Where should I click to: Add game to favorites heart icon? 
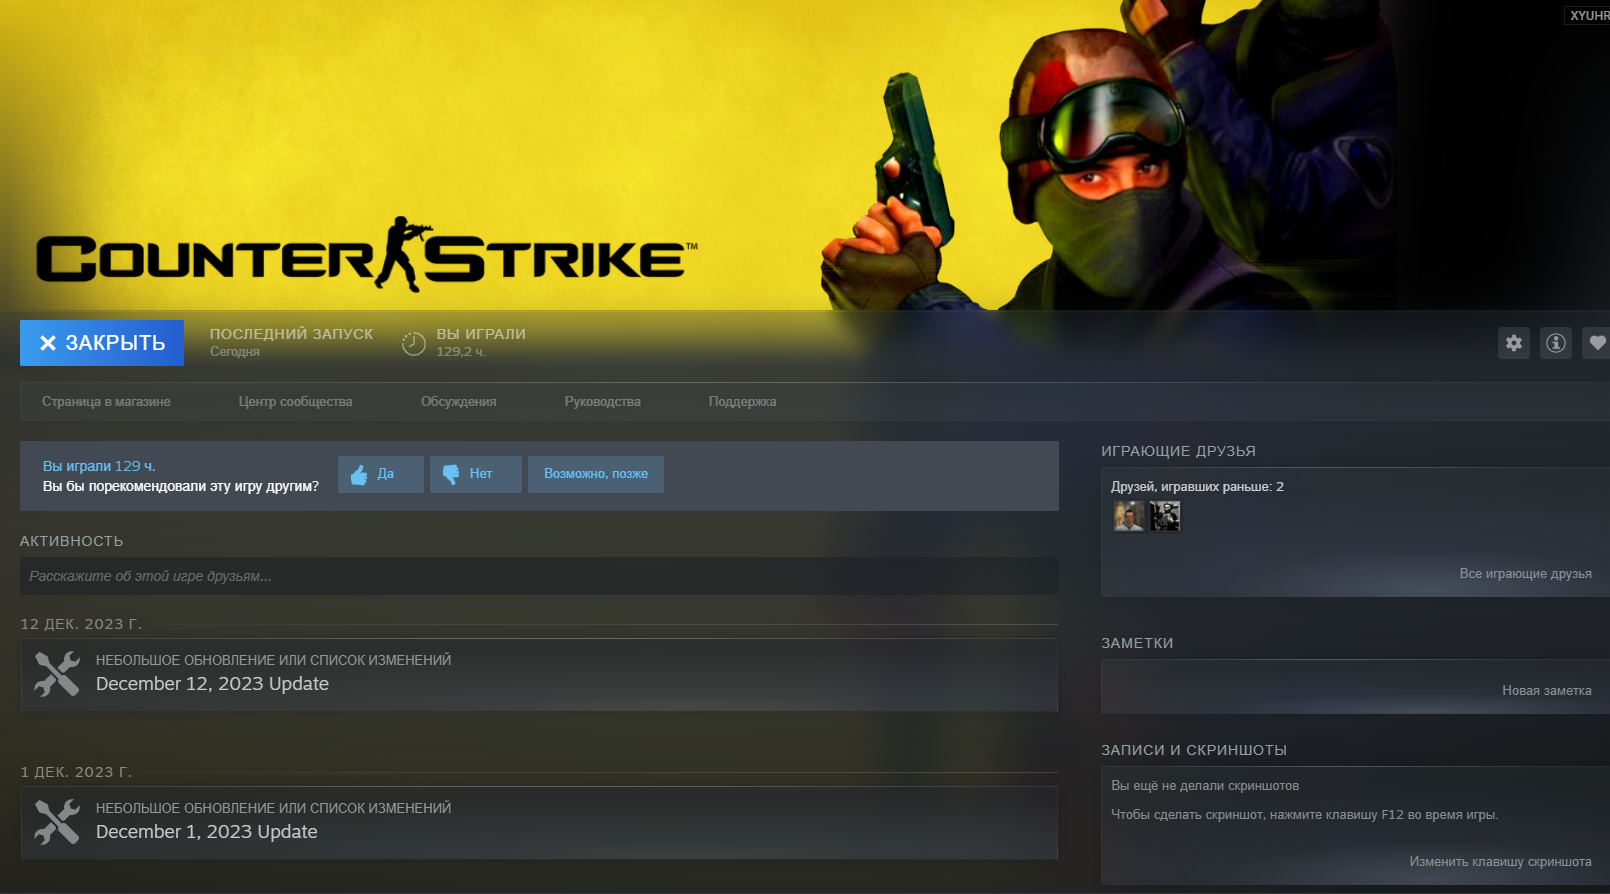coord(1597,343)
